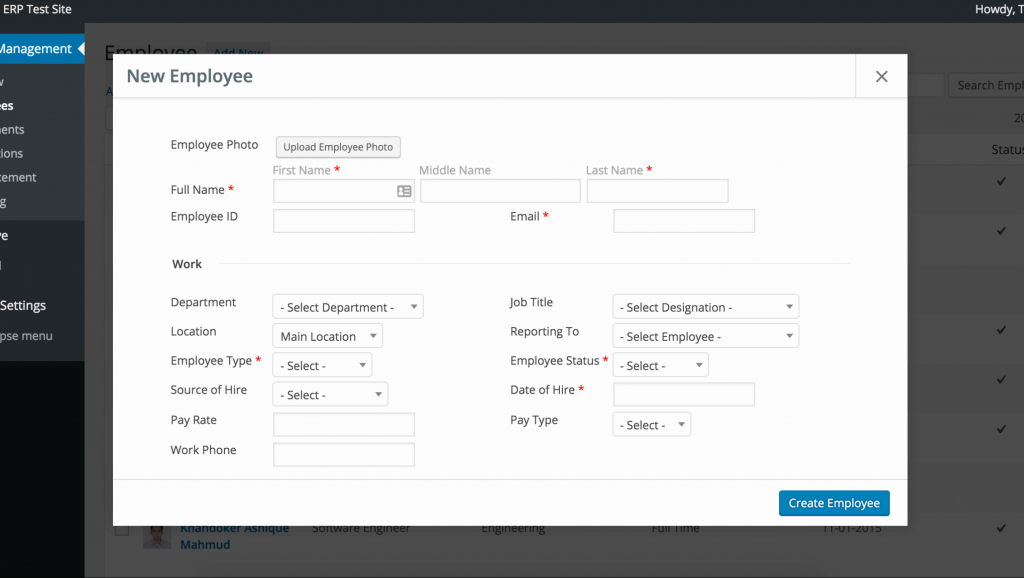Focus the Work Phone input field
The width and height of the screenshot is (1024, 578).
tap(343, 455)
